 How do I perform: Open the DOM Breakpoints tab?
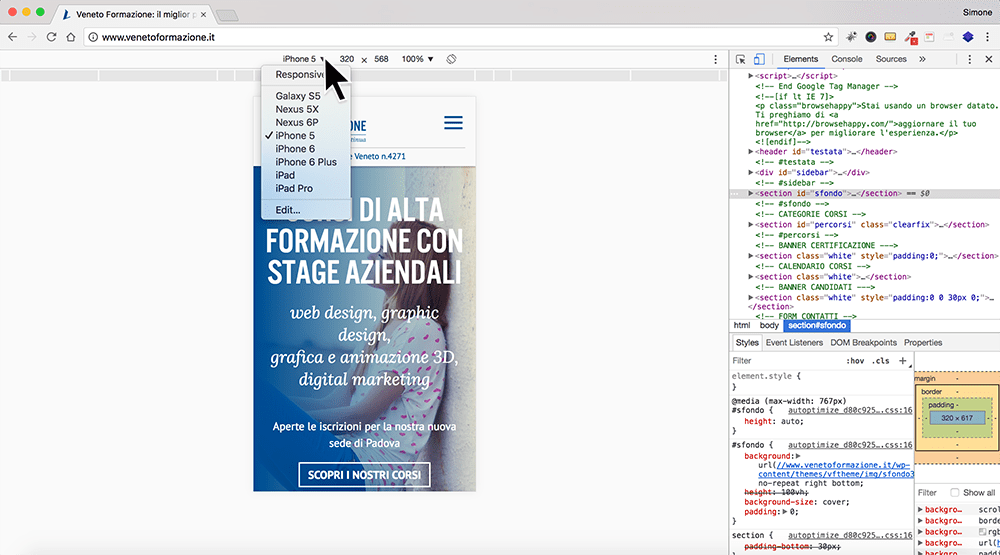coord(863,343)
